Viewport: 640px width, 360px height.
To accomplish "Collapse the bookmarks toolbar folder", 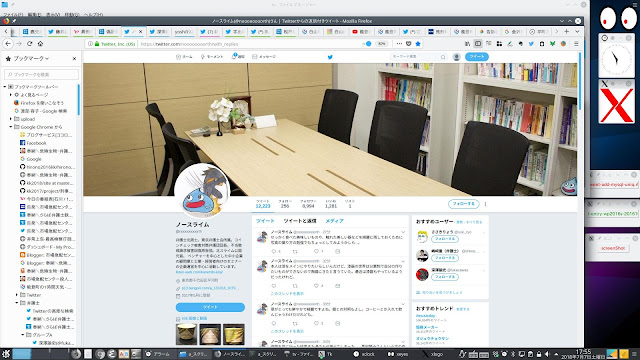I will [5, 87].
